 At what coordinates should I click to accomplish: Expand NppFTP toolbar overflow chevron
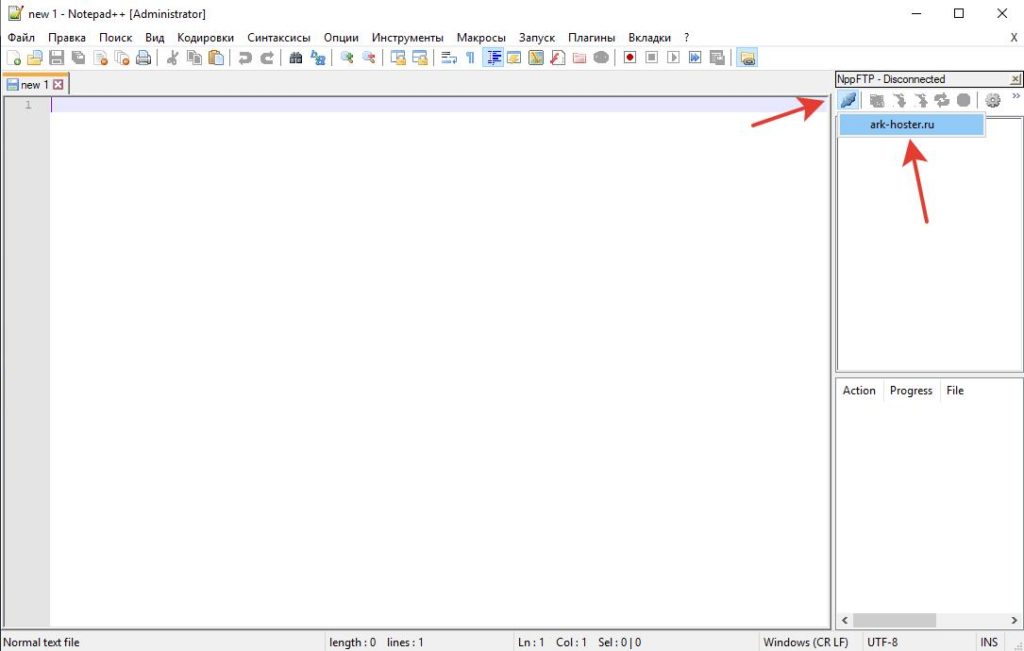coord(1016,96)
